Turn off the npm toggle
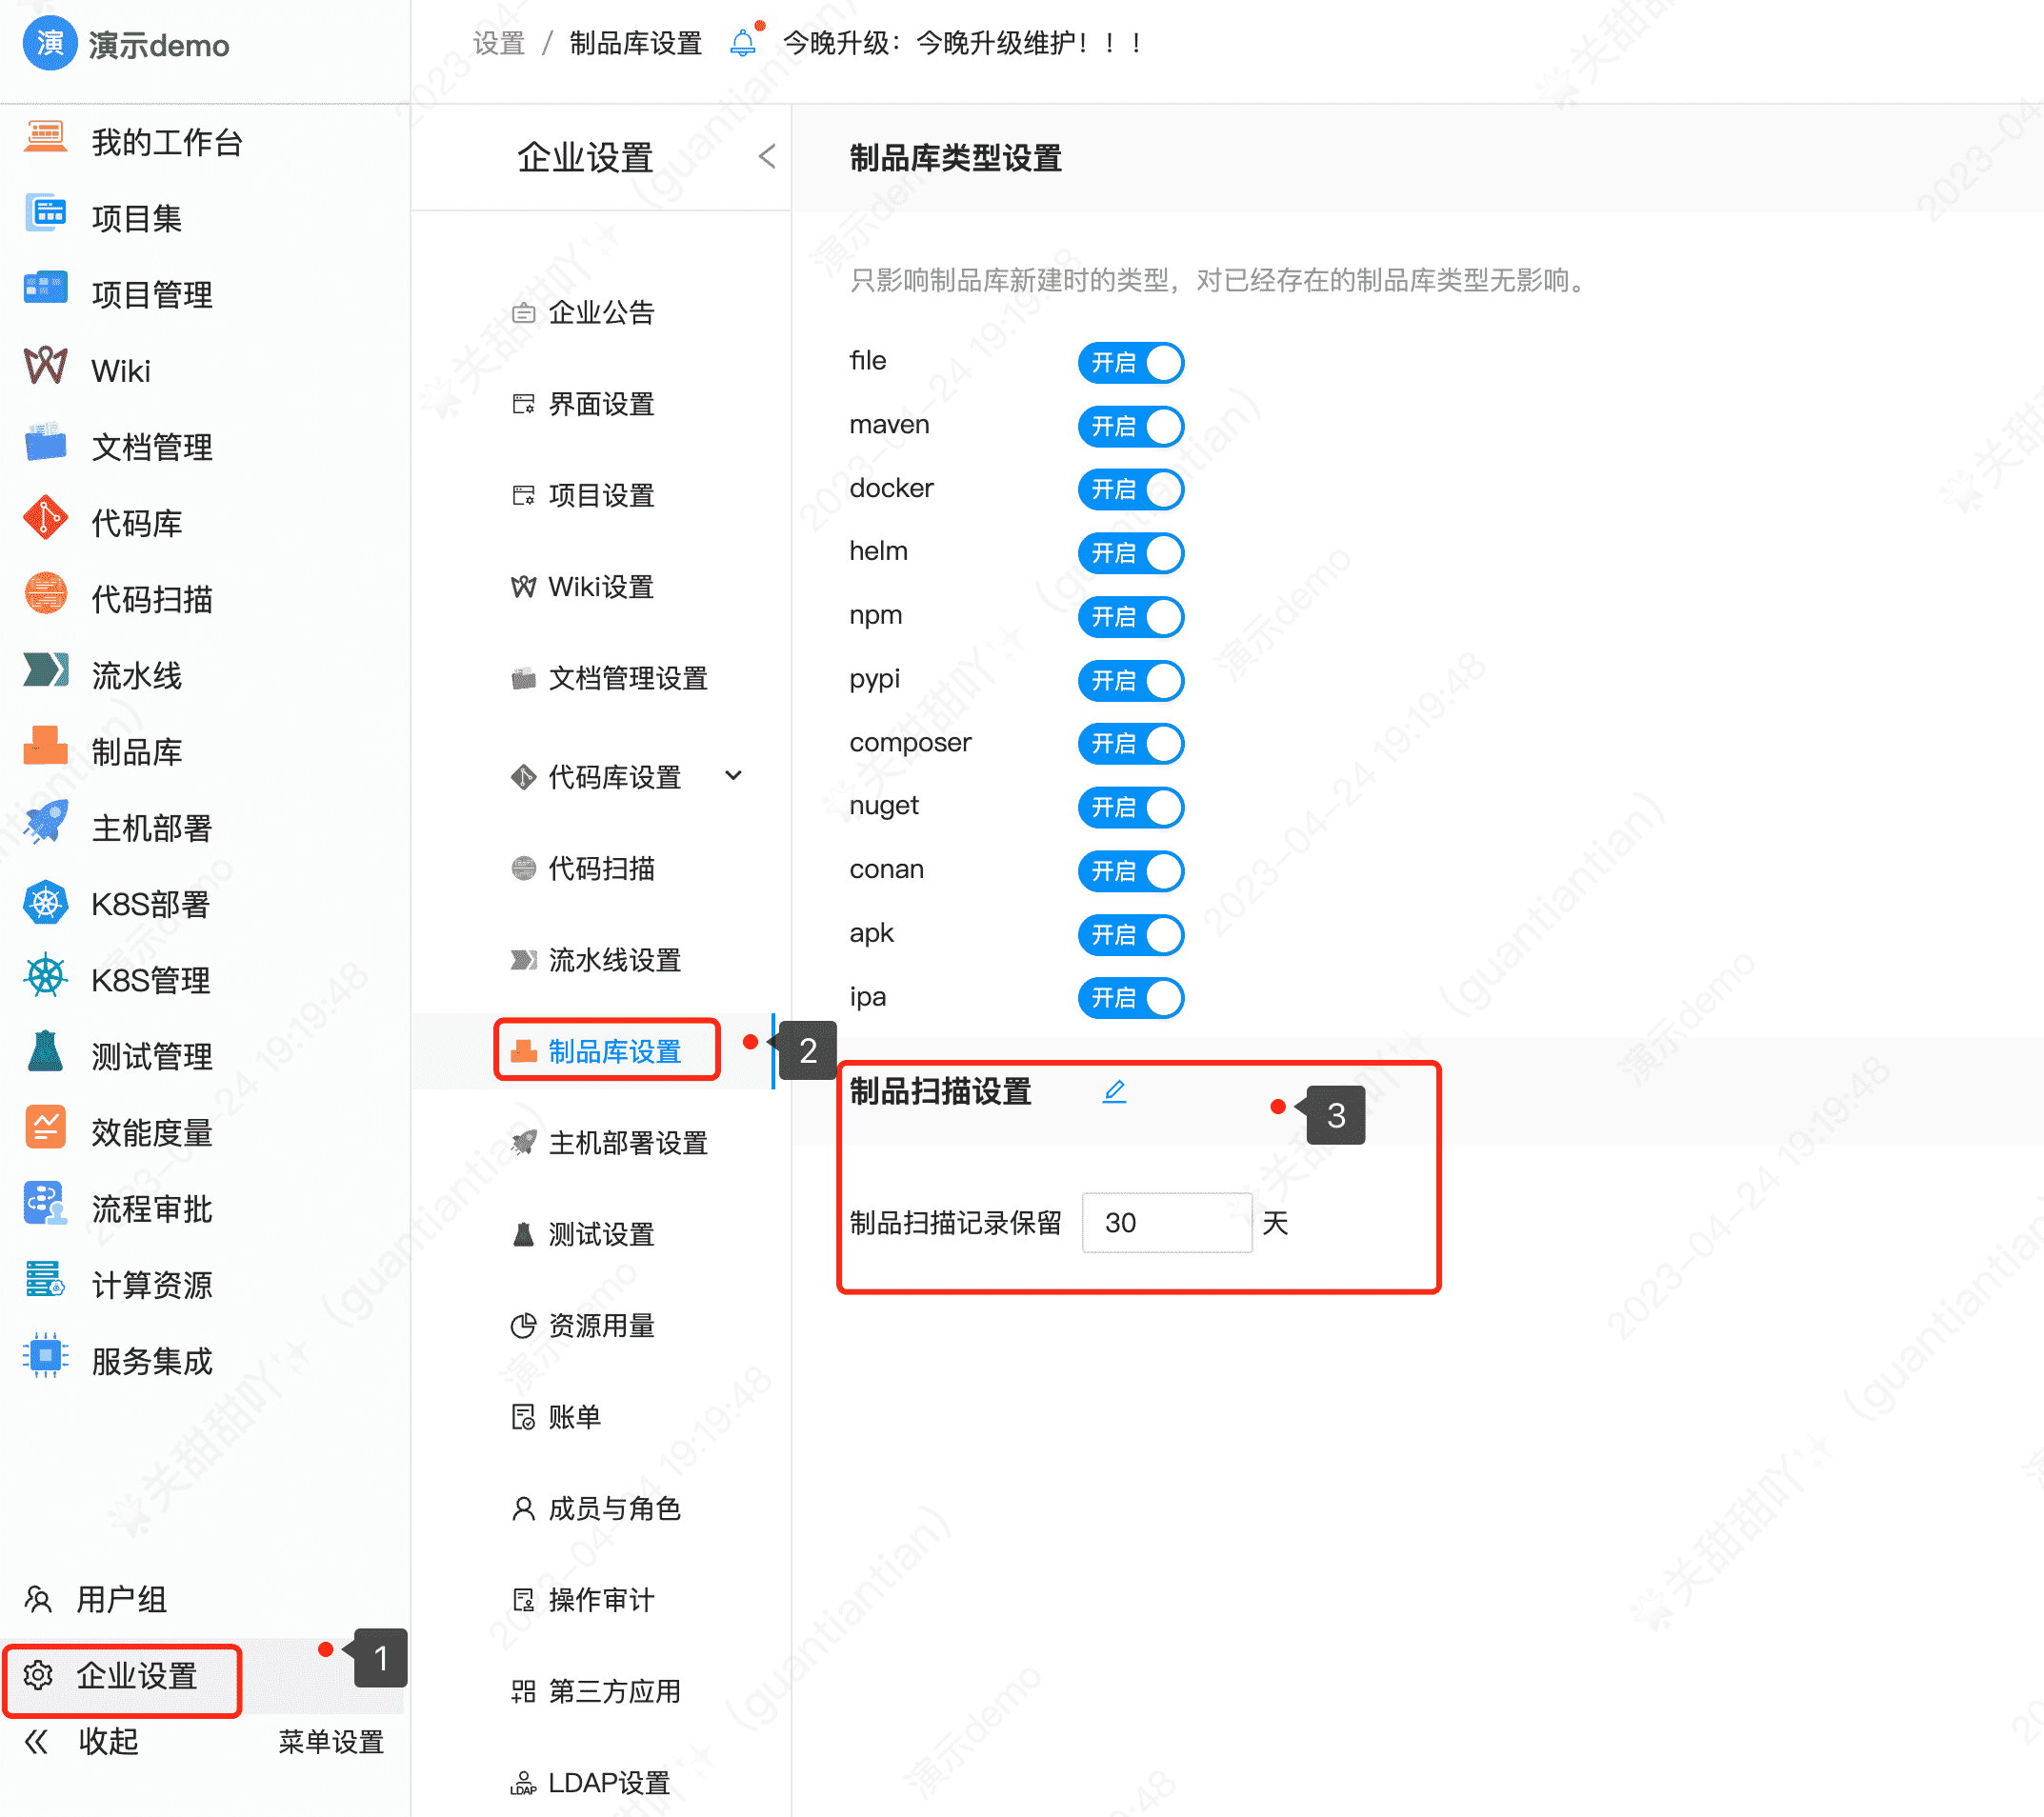Screen dimensions: 2044x1817 pos(1130,617)
